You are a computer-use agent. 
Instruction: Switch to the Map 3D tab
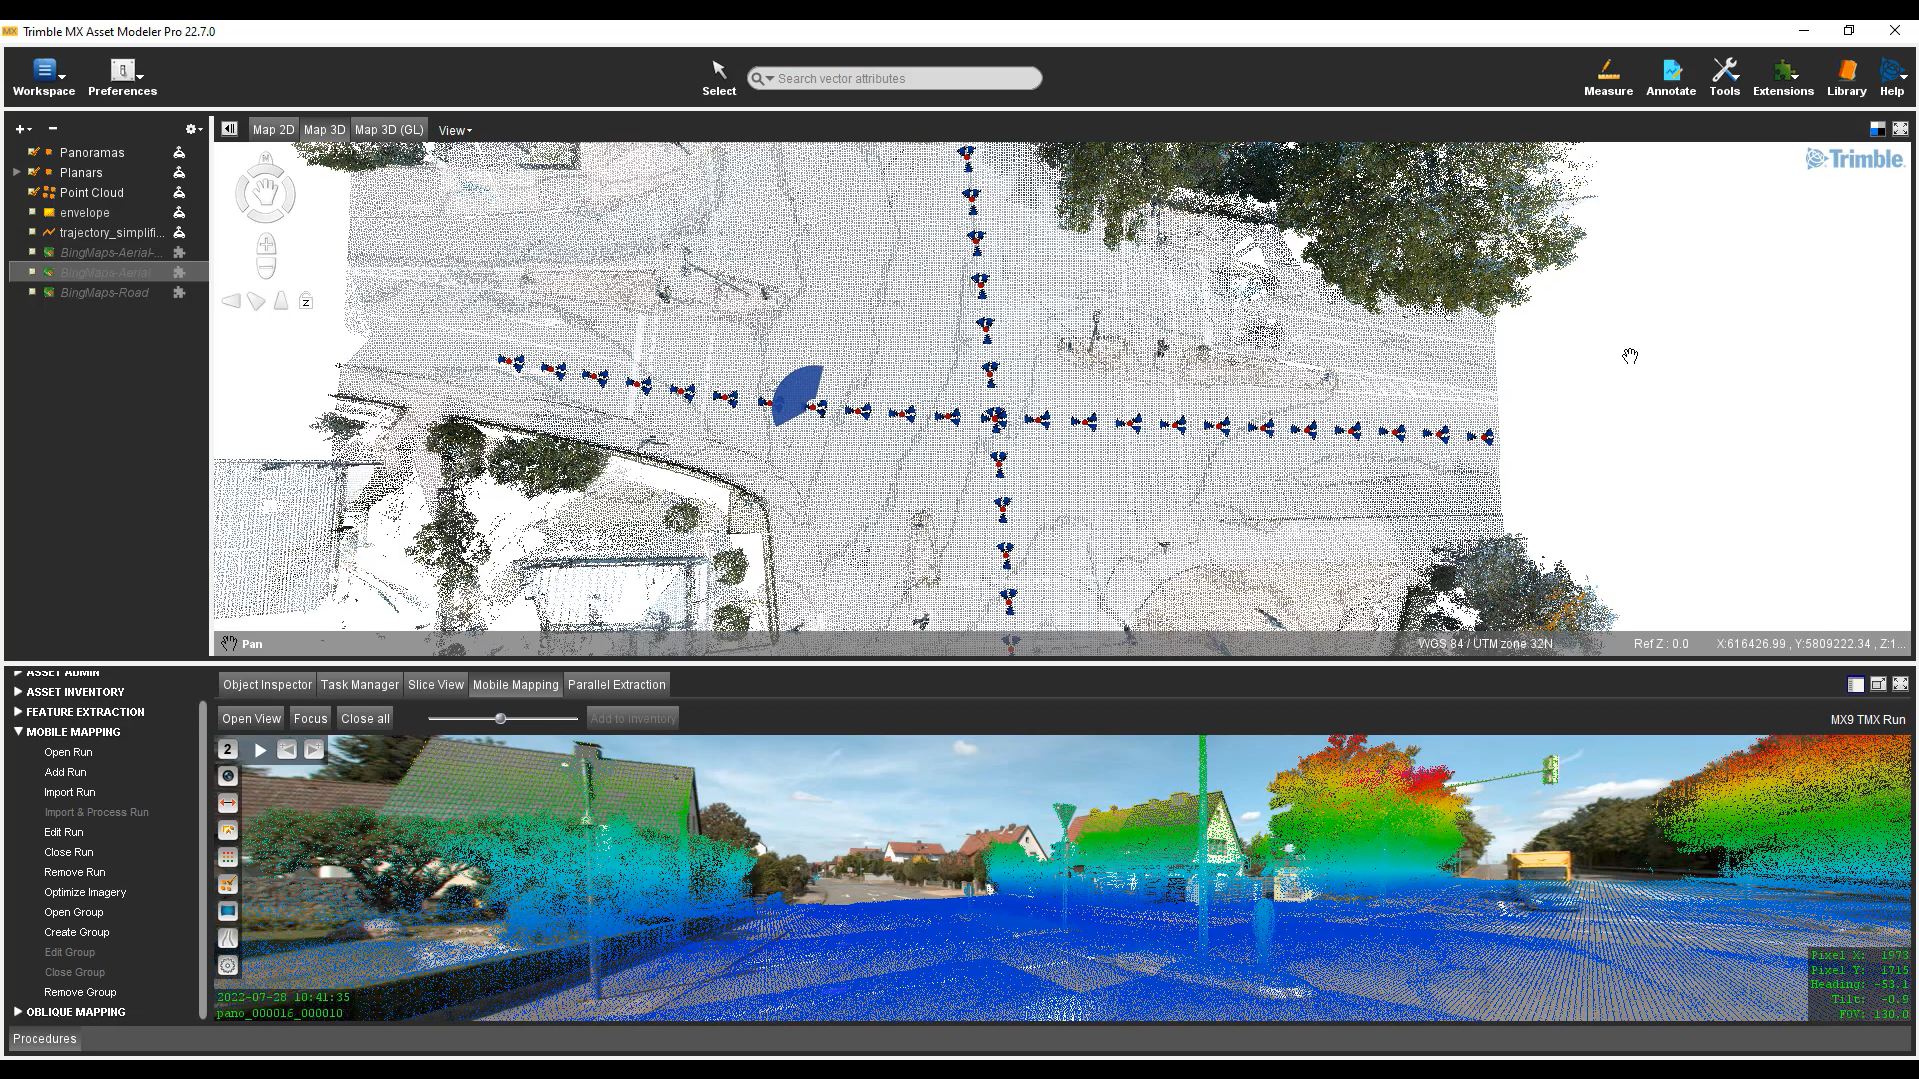[x=324, y=130]
